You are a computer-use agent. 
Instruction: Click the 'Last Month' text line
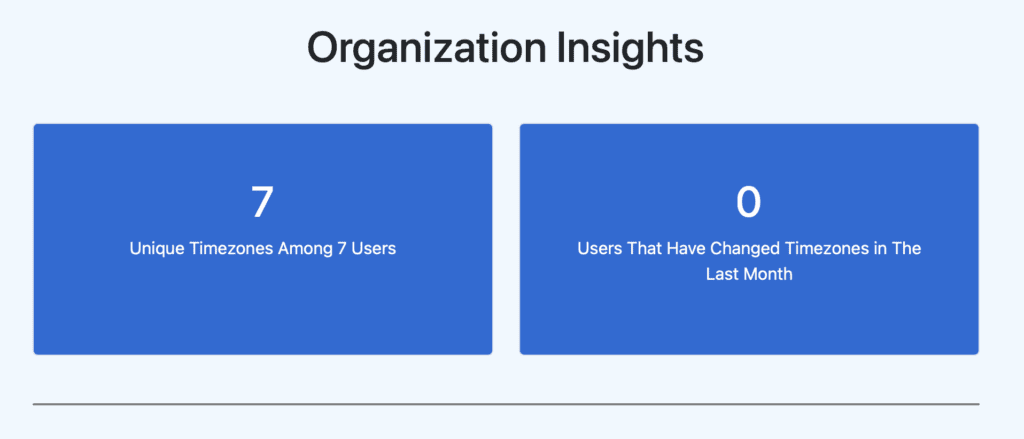tap(749, 273)
